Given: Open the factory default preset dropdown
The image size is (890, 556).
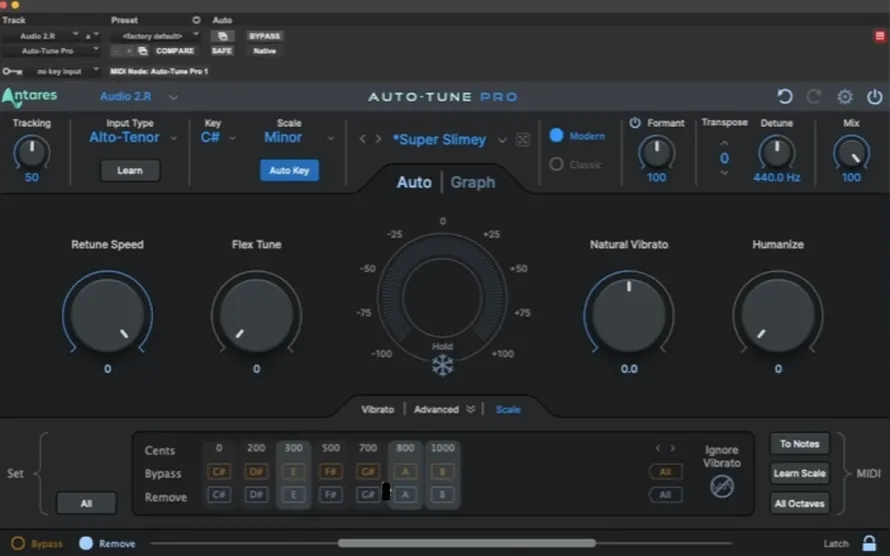Looking at the screenshot, I should pyautogui.click(x=155, y=36).
